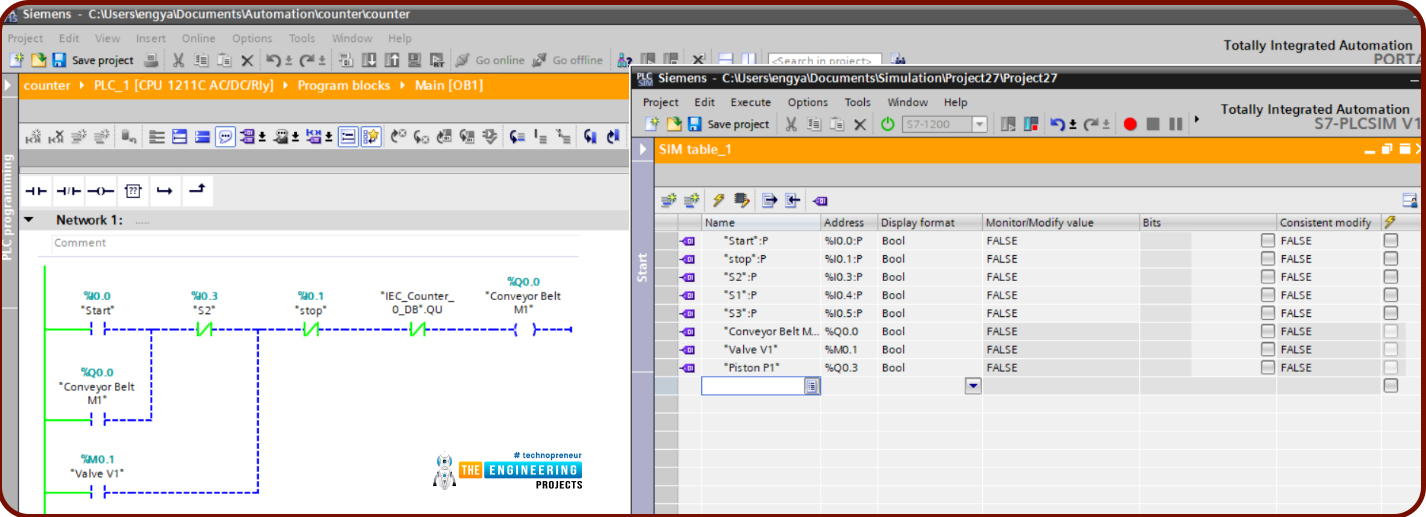1426x517 pixels.
Task: Click Go online in TIA Portal
Action: tap(491, 60)
